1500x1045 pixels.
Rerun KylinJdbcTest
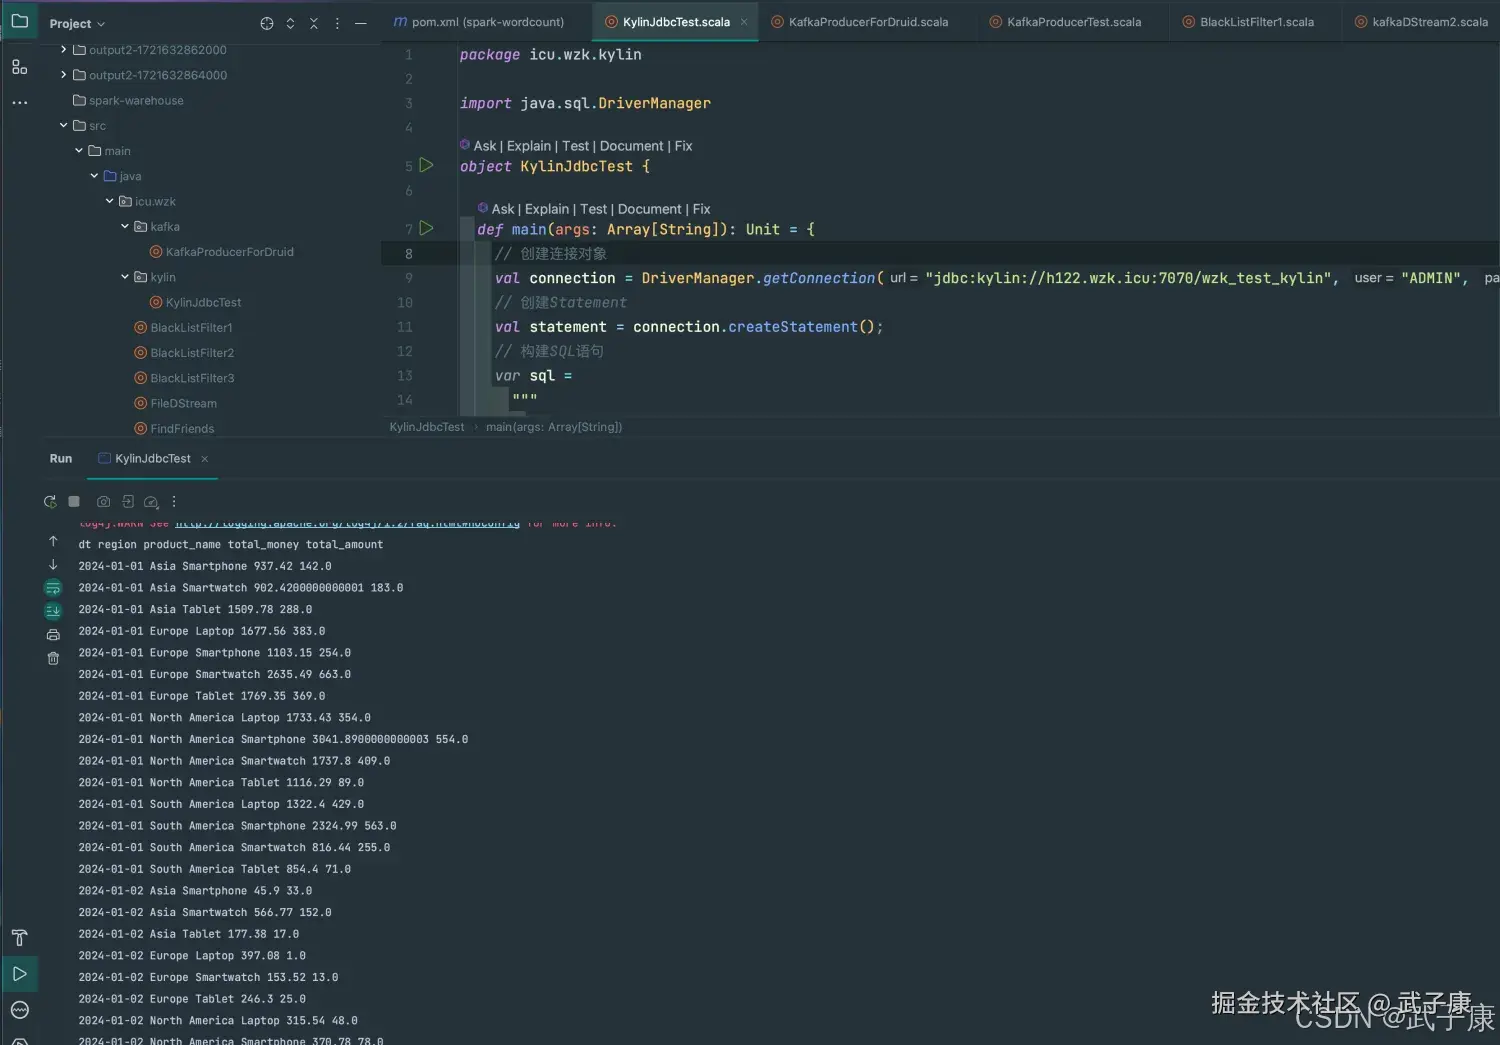click(x=50, y=501)
